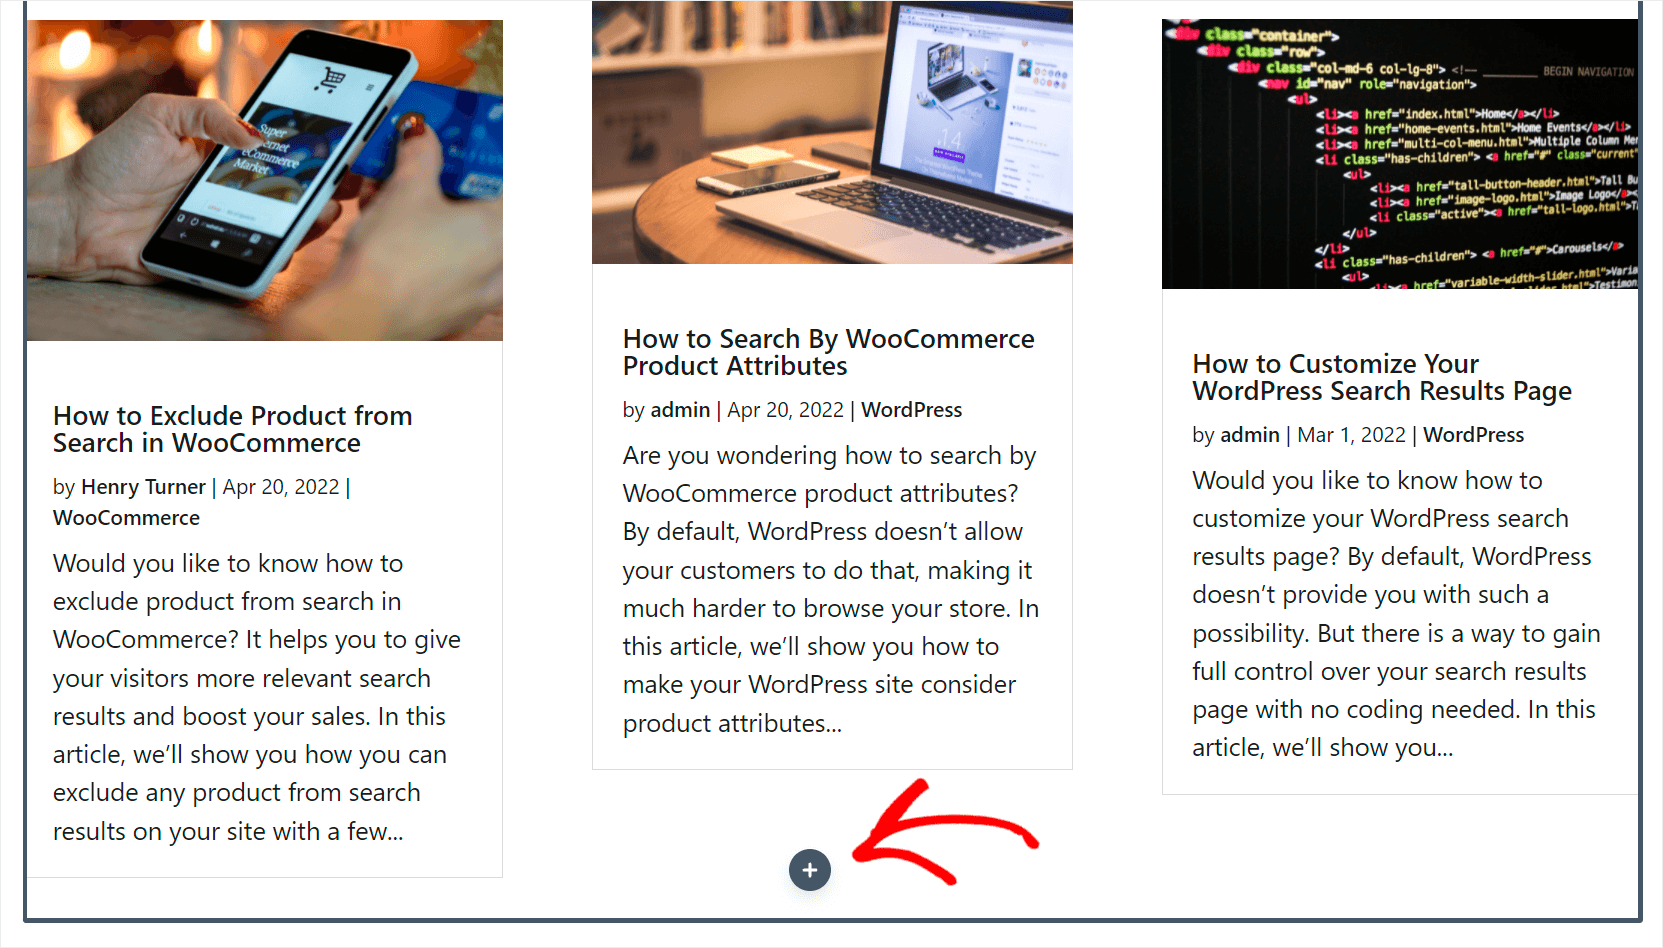Screen dimensions: 1663x948
Task: Click the excerpt of the exclude product post
Action: point(257,697)
